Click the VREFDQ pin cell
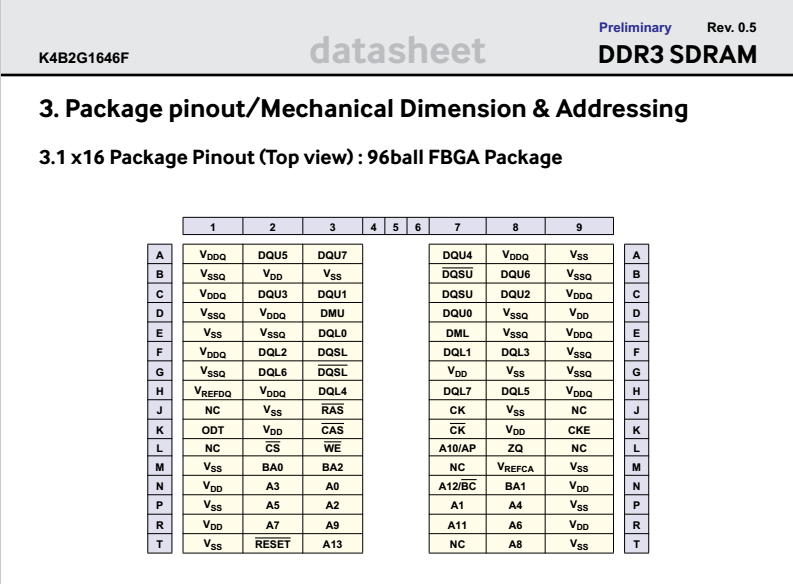 [x=212, y=390]
